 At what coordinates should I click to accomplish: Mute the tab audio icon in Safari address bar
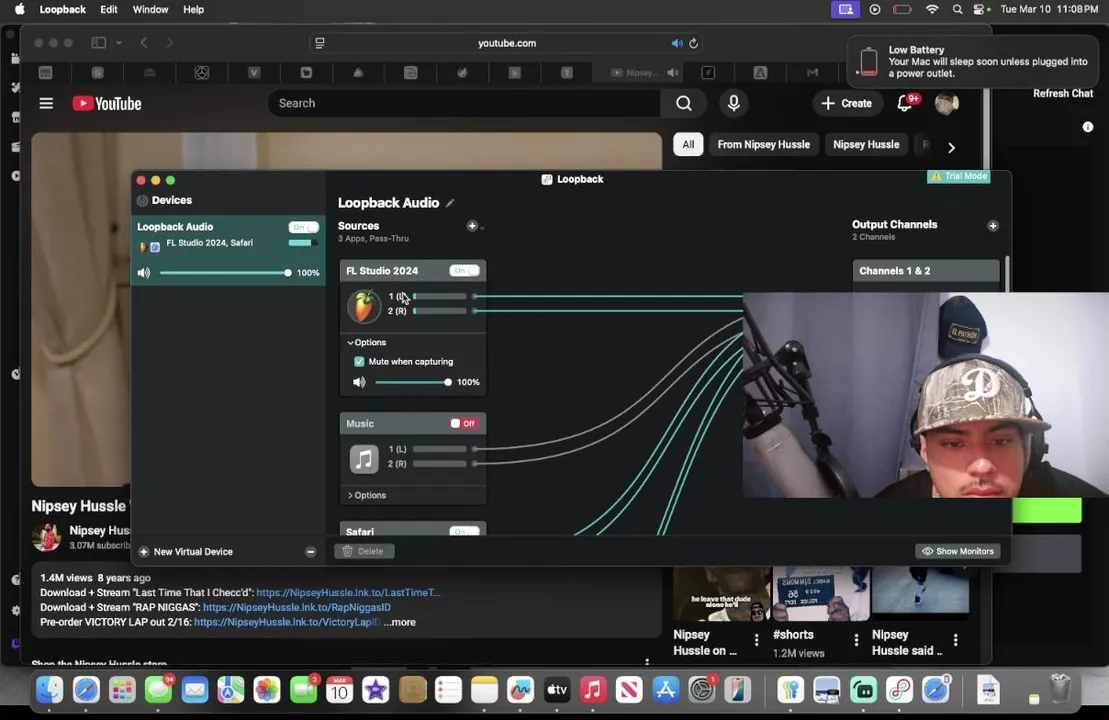[677, 43]
